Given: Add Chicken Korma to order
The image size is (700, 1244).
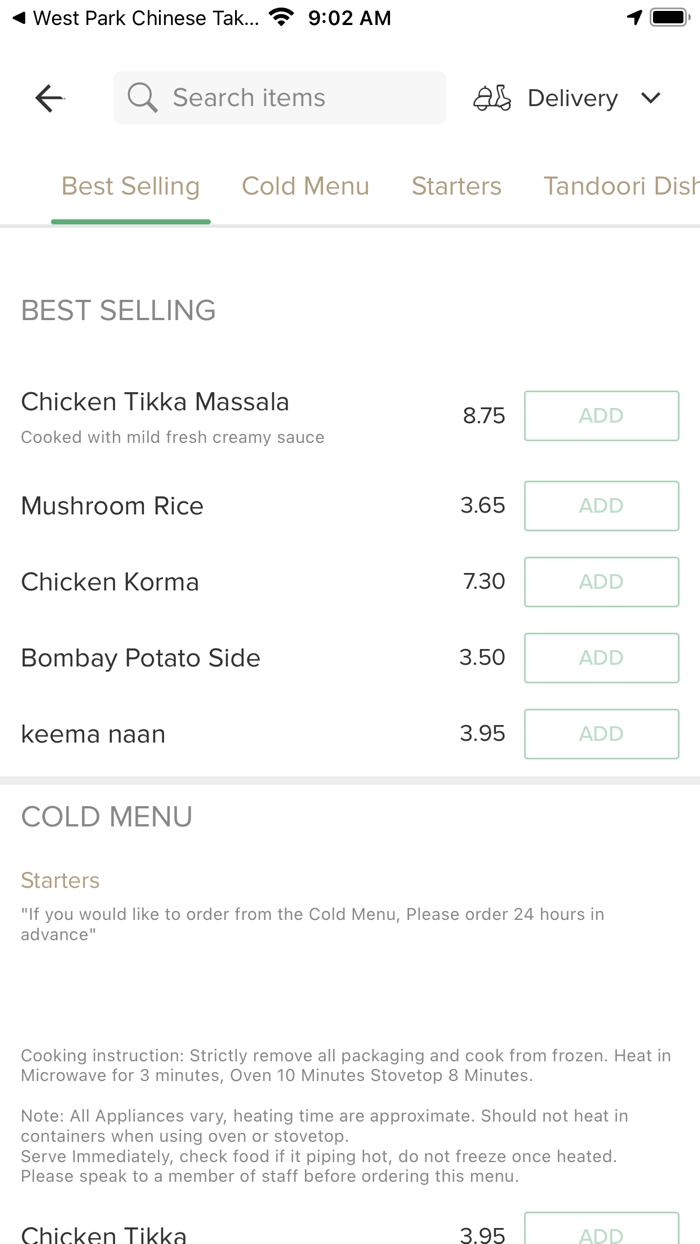Looking at the screenshot, I should [x=601, y=582].
